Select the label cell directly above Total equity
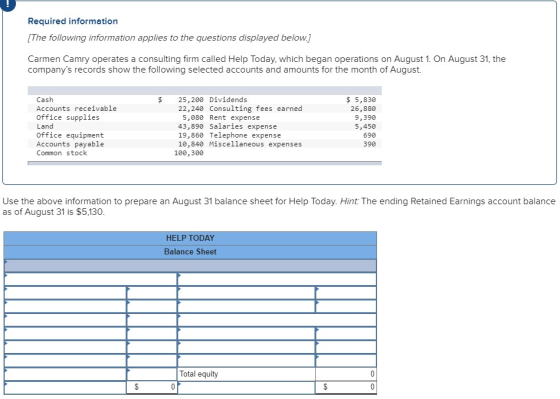 pyautogui.click(x=246, y=360)
